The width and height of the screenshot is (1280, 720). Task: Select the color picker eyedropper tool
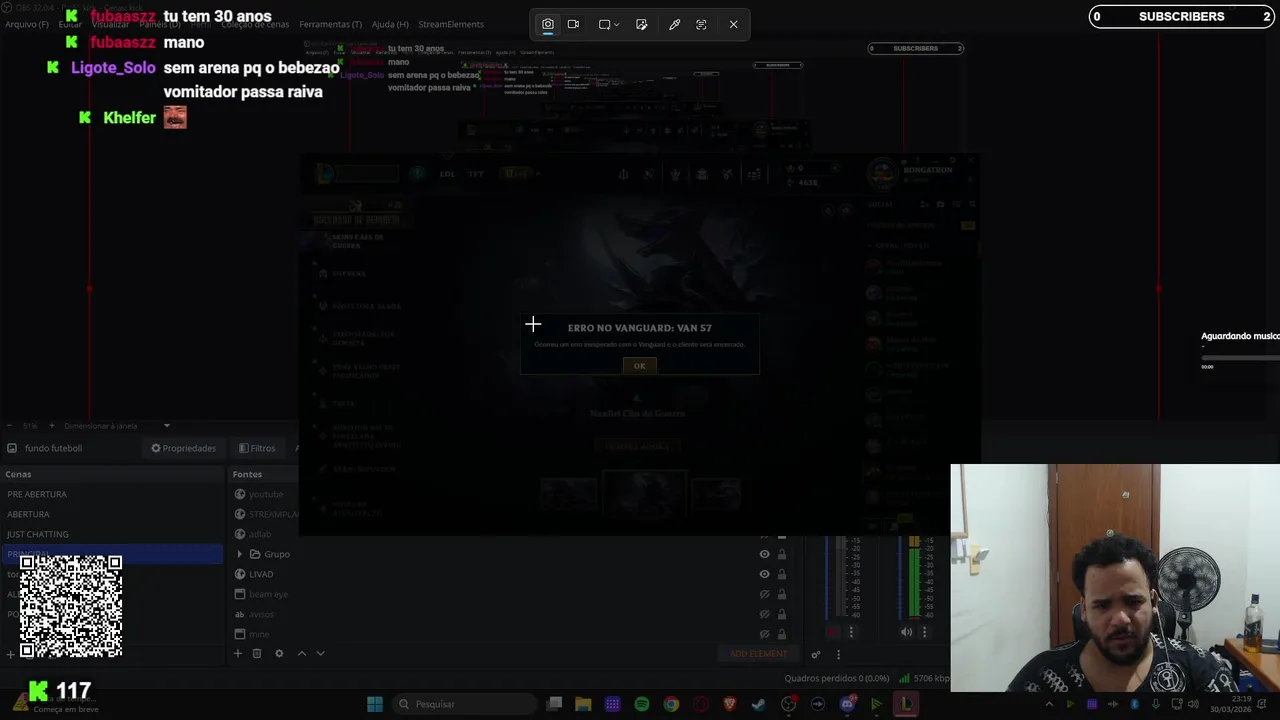[x=675, y=24]
